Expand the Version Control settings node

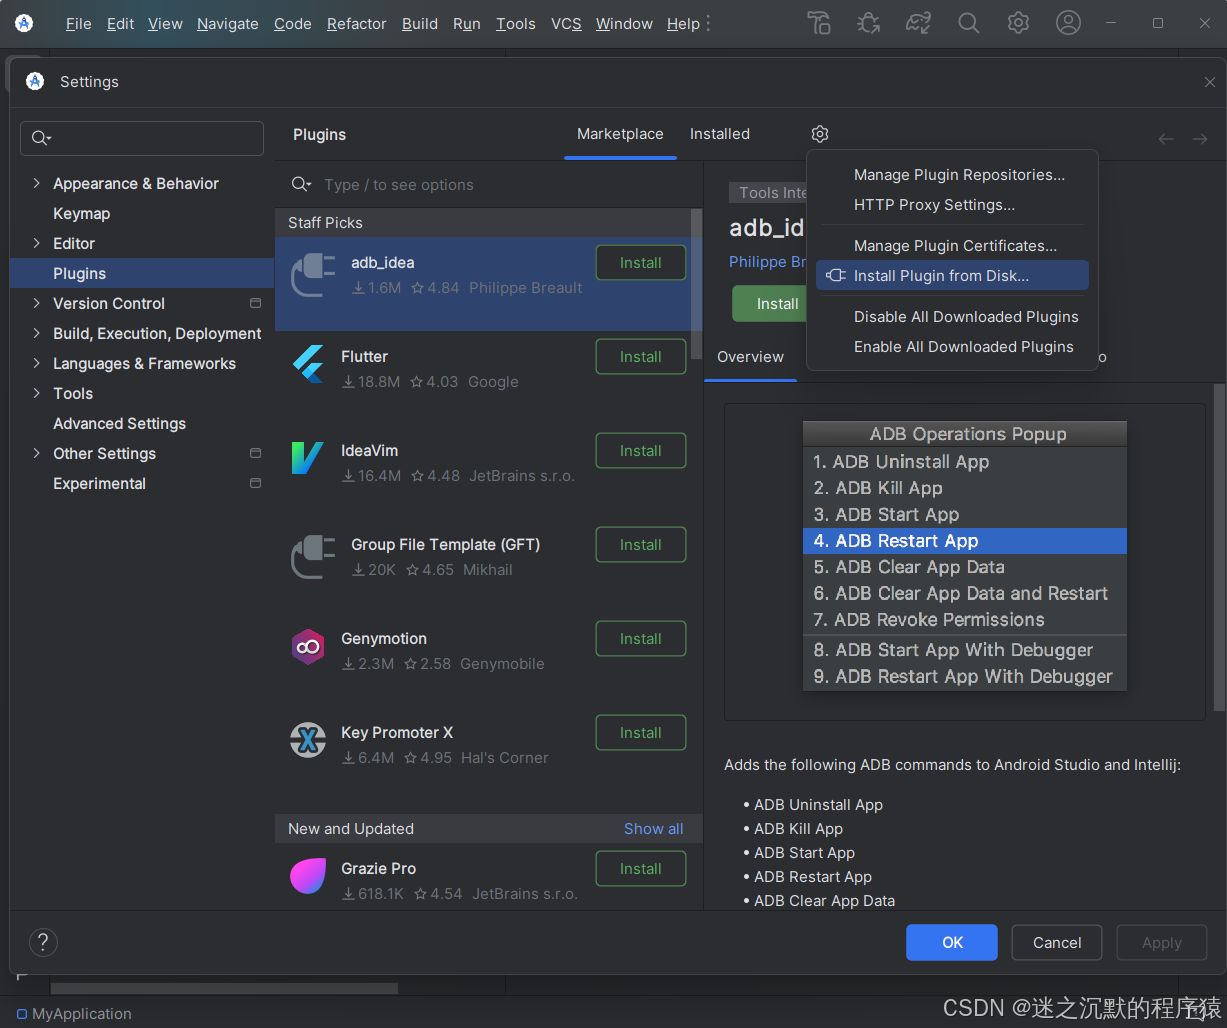coord(37,304)
